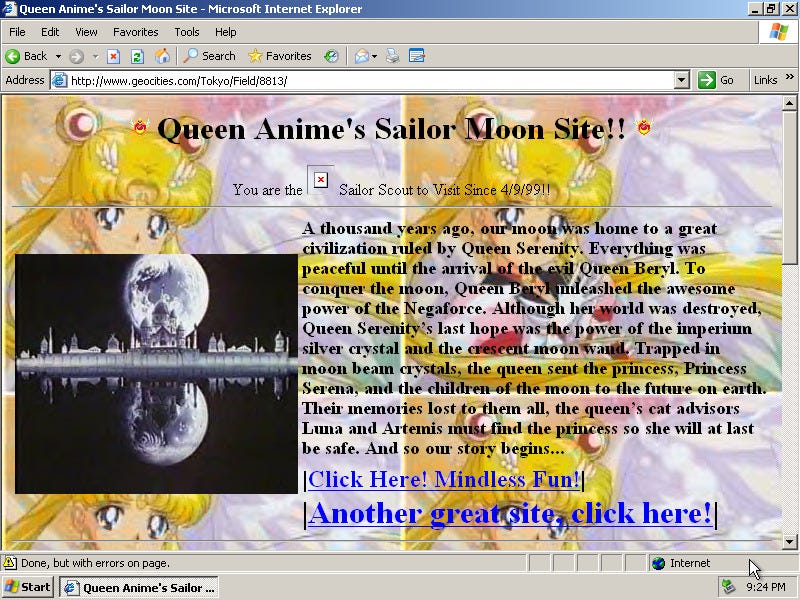Click the moon castle picture
This screenshot has height=600, width=800.
pos(156,373)
